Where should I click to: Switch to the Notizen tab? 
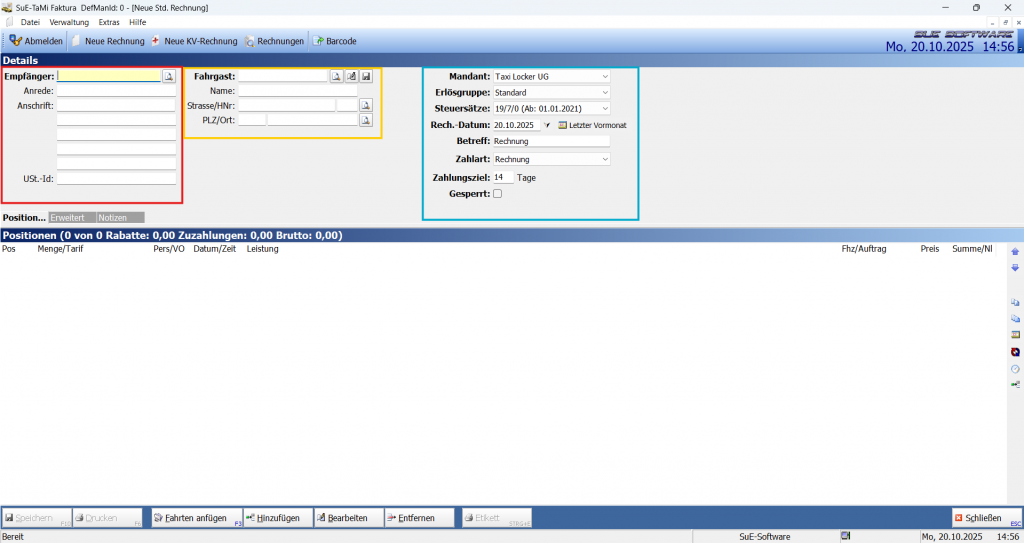click(x=120, y=217)
